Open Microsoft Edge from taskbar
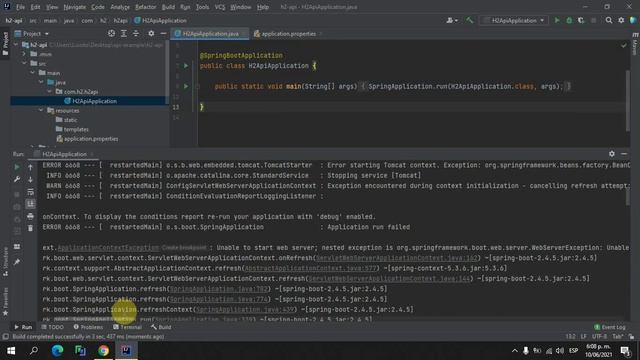Image resolution: width=640 pixels, height=360 pixels. click(57, 351)
